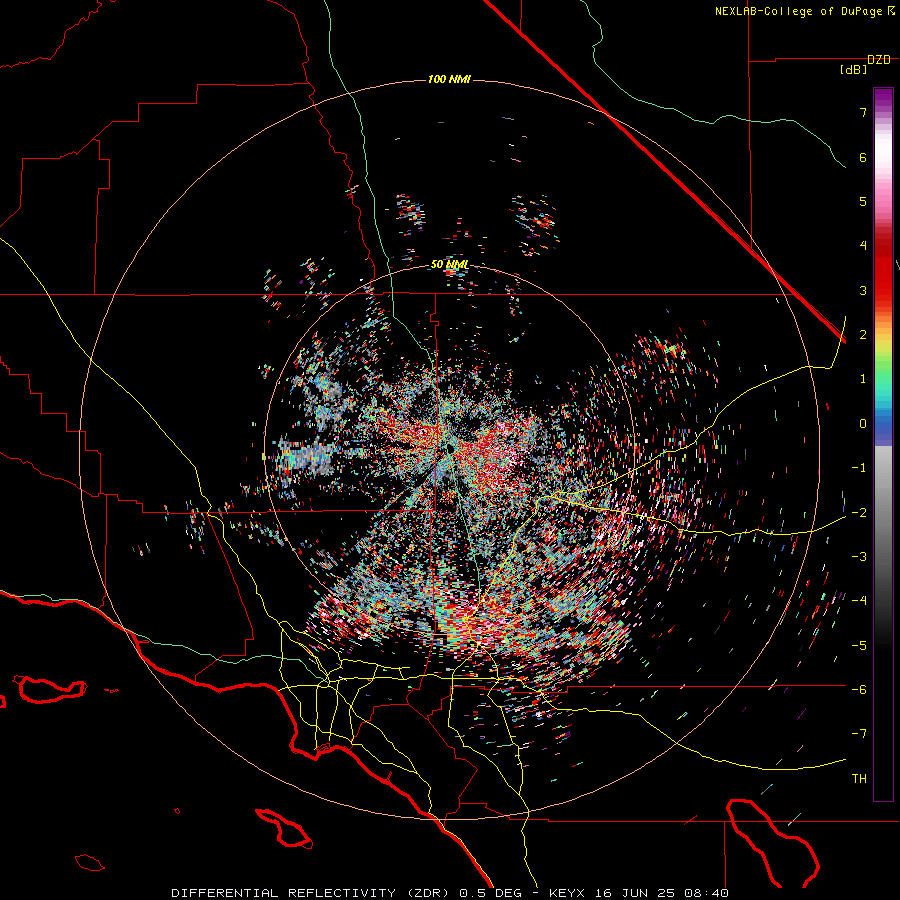This screenshot has width=900, height=900.
Task: Click the 50 NMI range ring label
Action: (449, 265)
